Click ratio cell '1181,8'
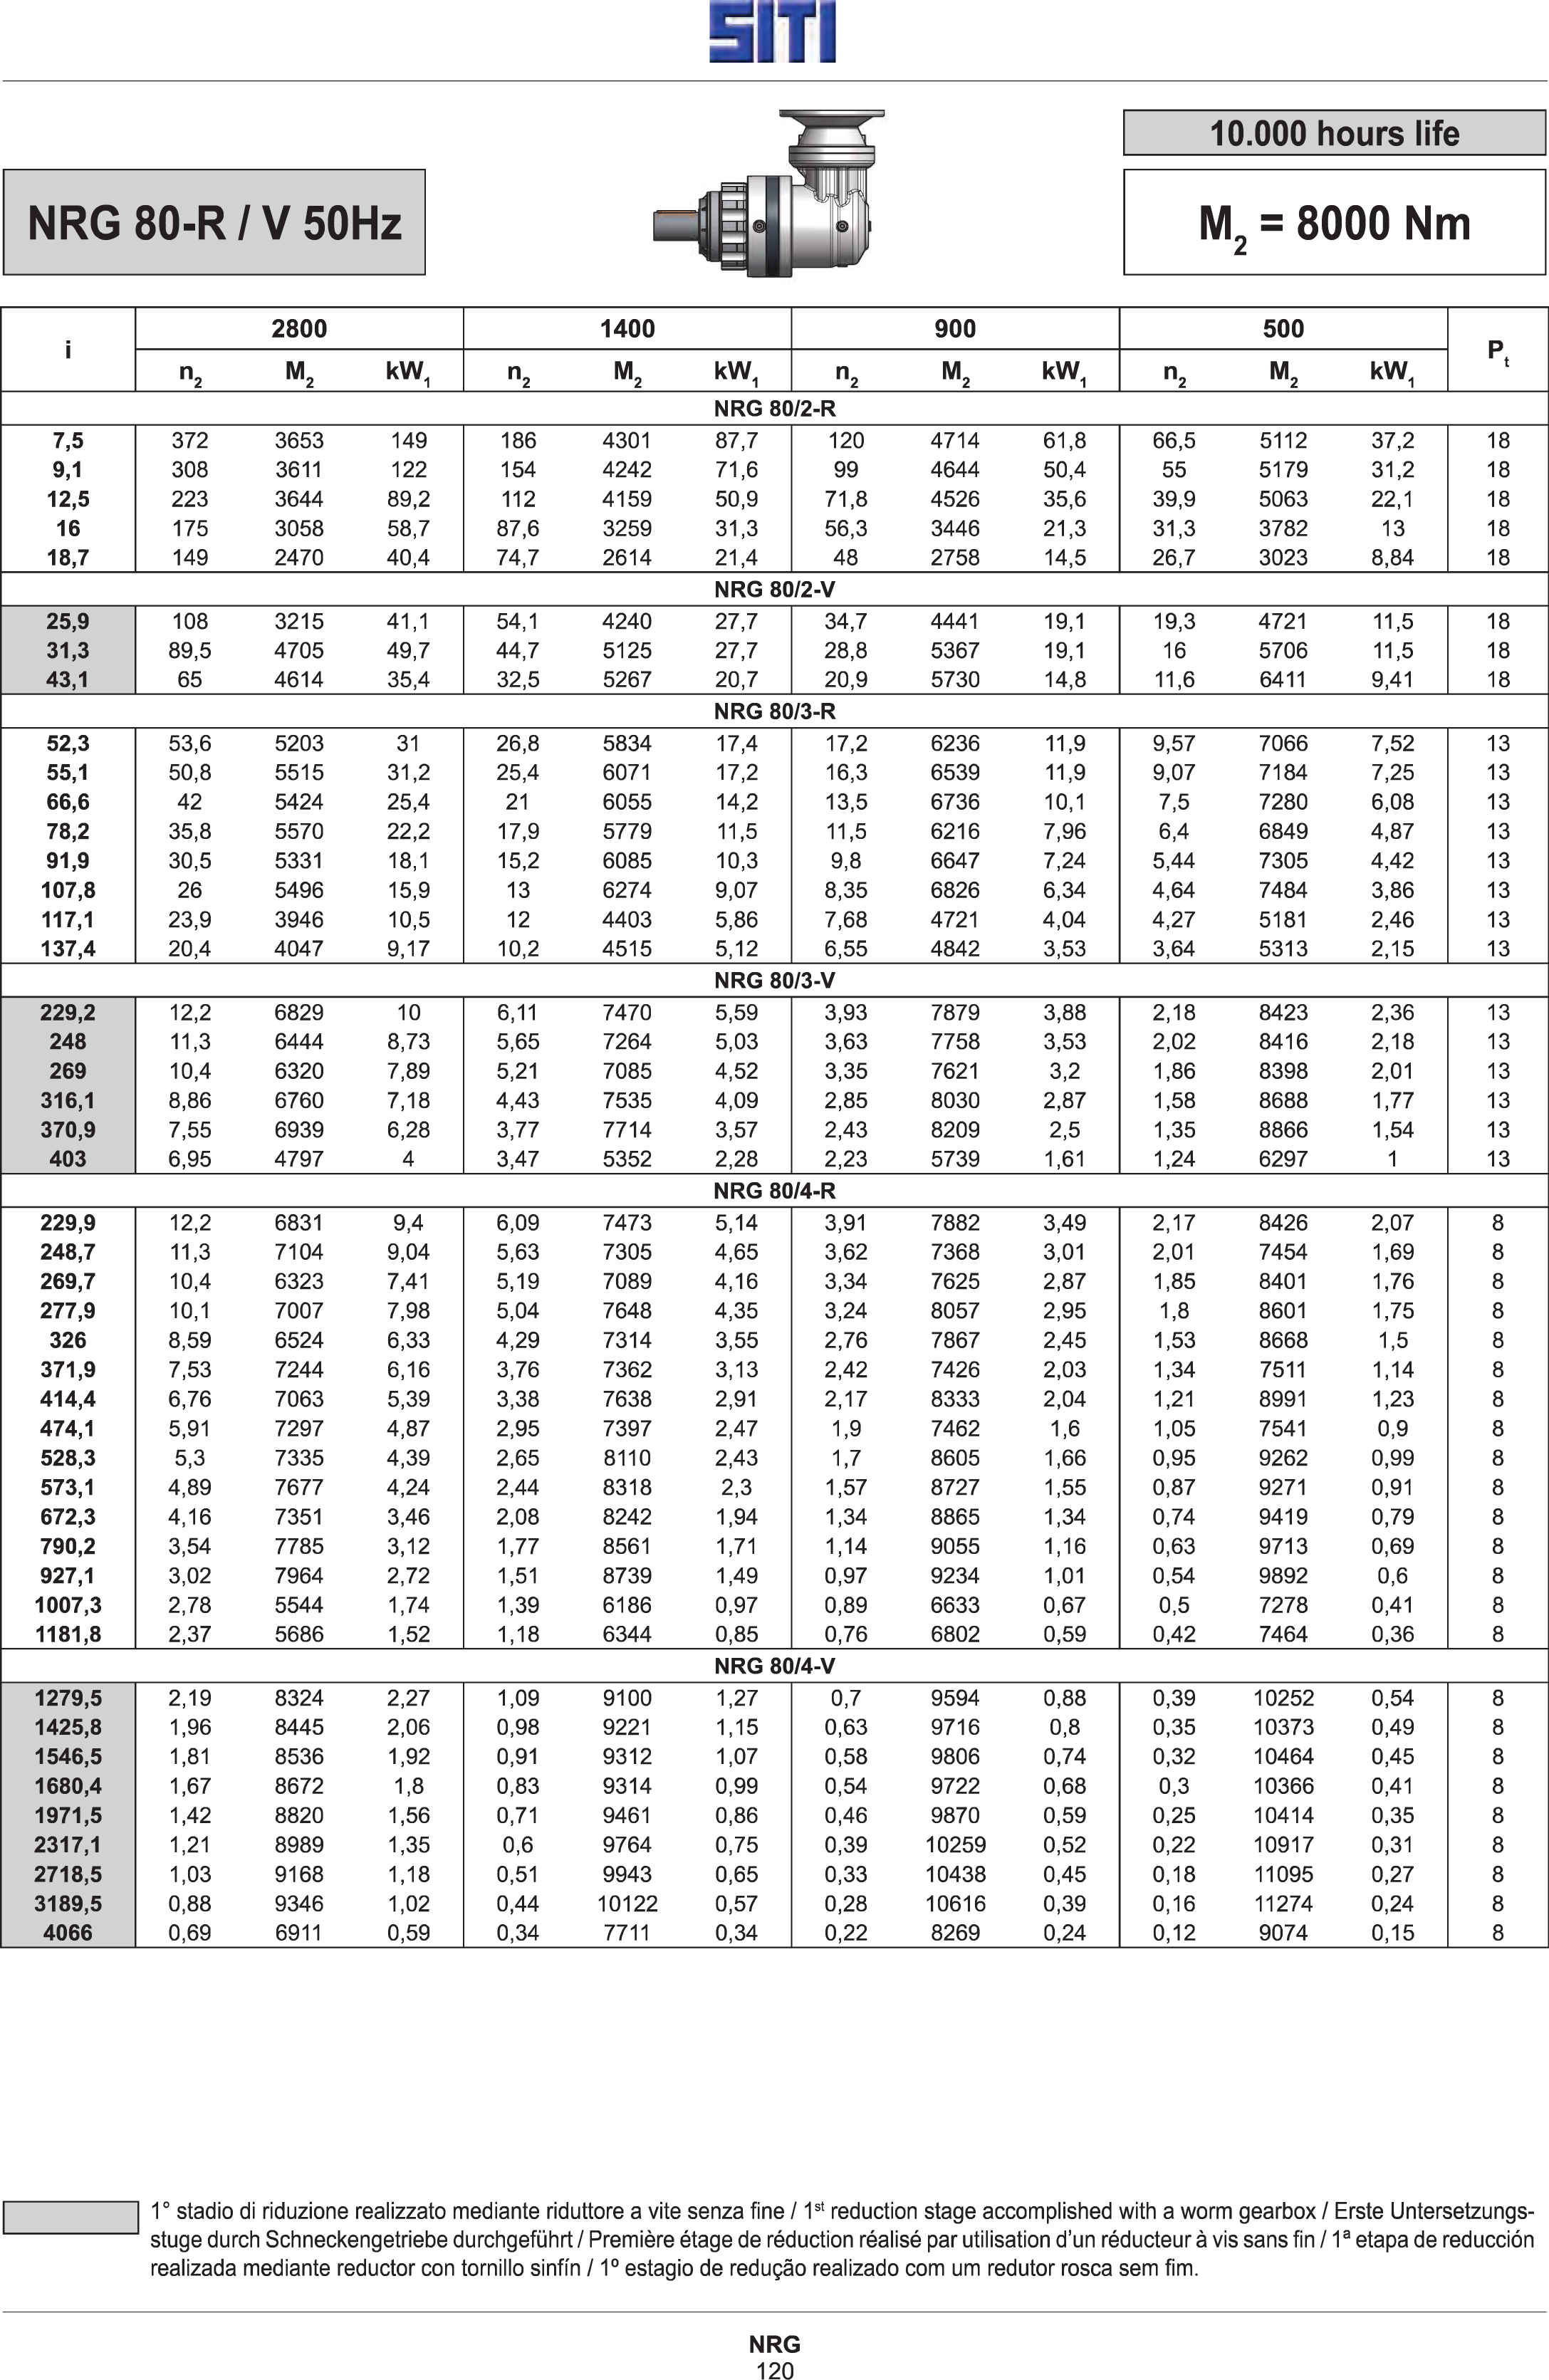 point(68,1634)
